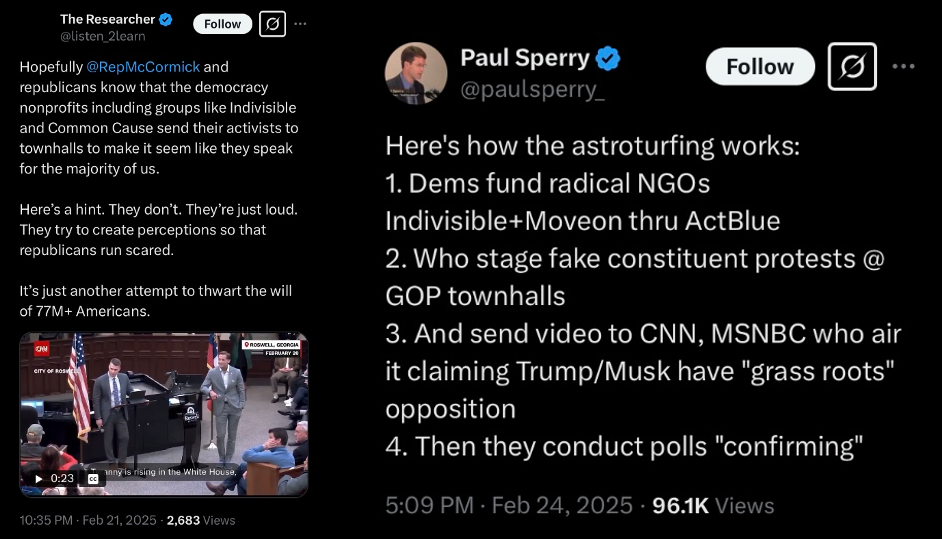Open The Researcher's profile name
Viewport: 942px width, 539px height.
[107, 19]
